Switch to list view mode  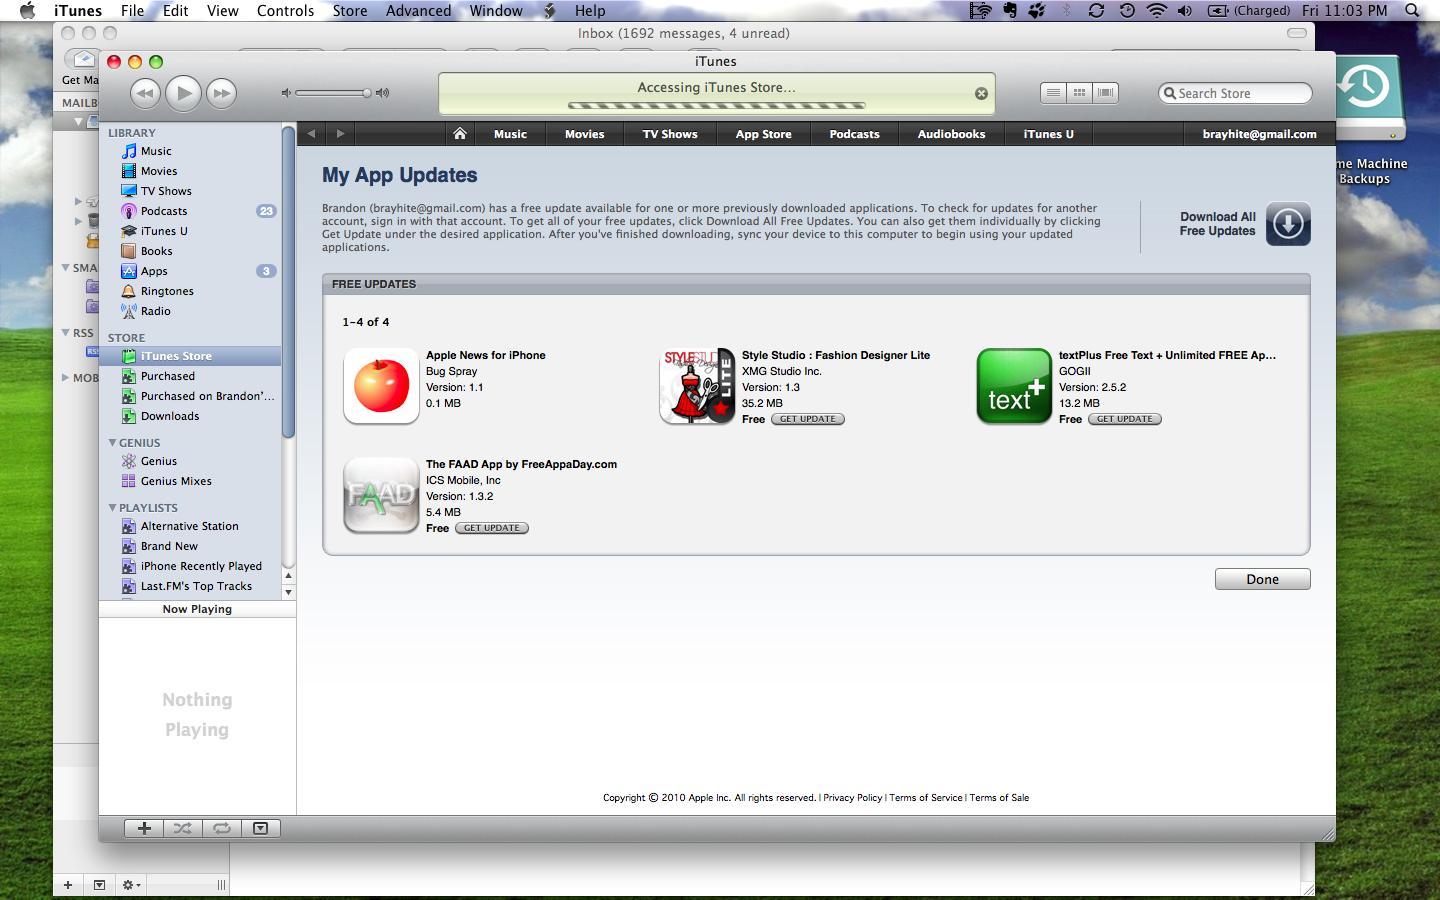pyautogui.click(x=1053, y=93)
